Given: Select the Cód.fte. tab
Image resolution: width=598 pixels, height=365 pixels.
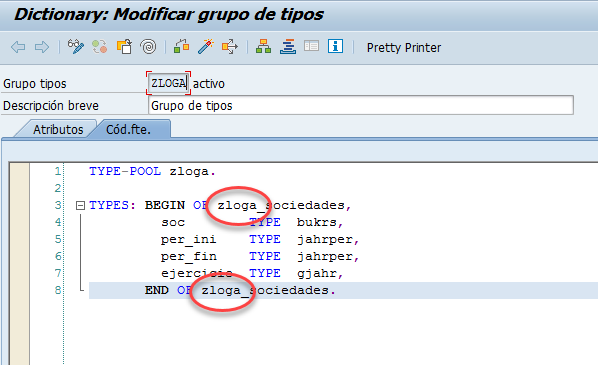Looking at the screenshot, I should 129,129.
